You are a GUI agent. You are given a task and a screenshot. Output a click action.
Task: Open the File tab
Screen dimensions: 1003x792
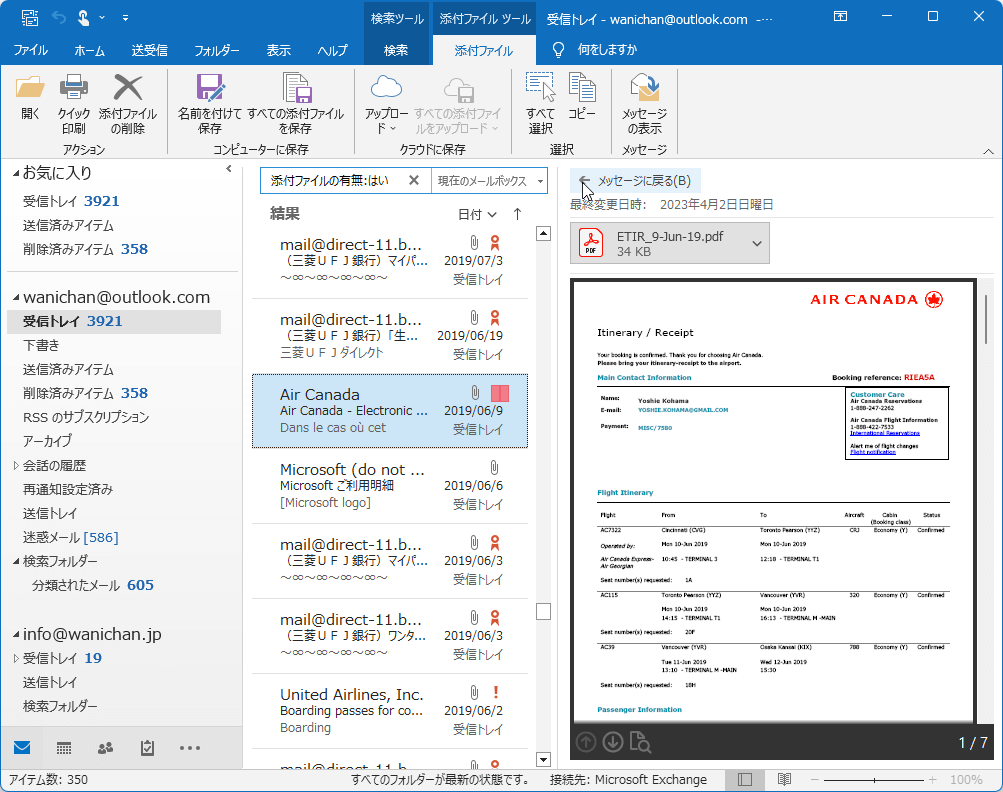tap(30, 50)
